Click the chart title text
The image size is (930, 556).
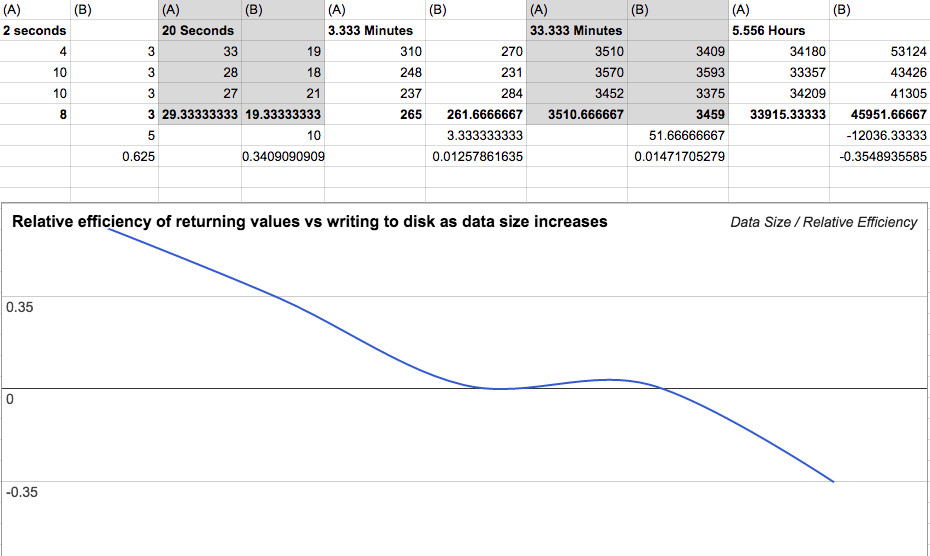309,222
